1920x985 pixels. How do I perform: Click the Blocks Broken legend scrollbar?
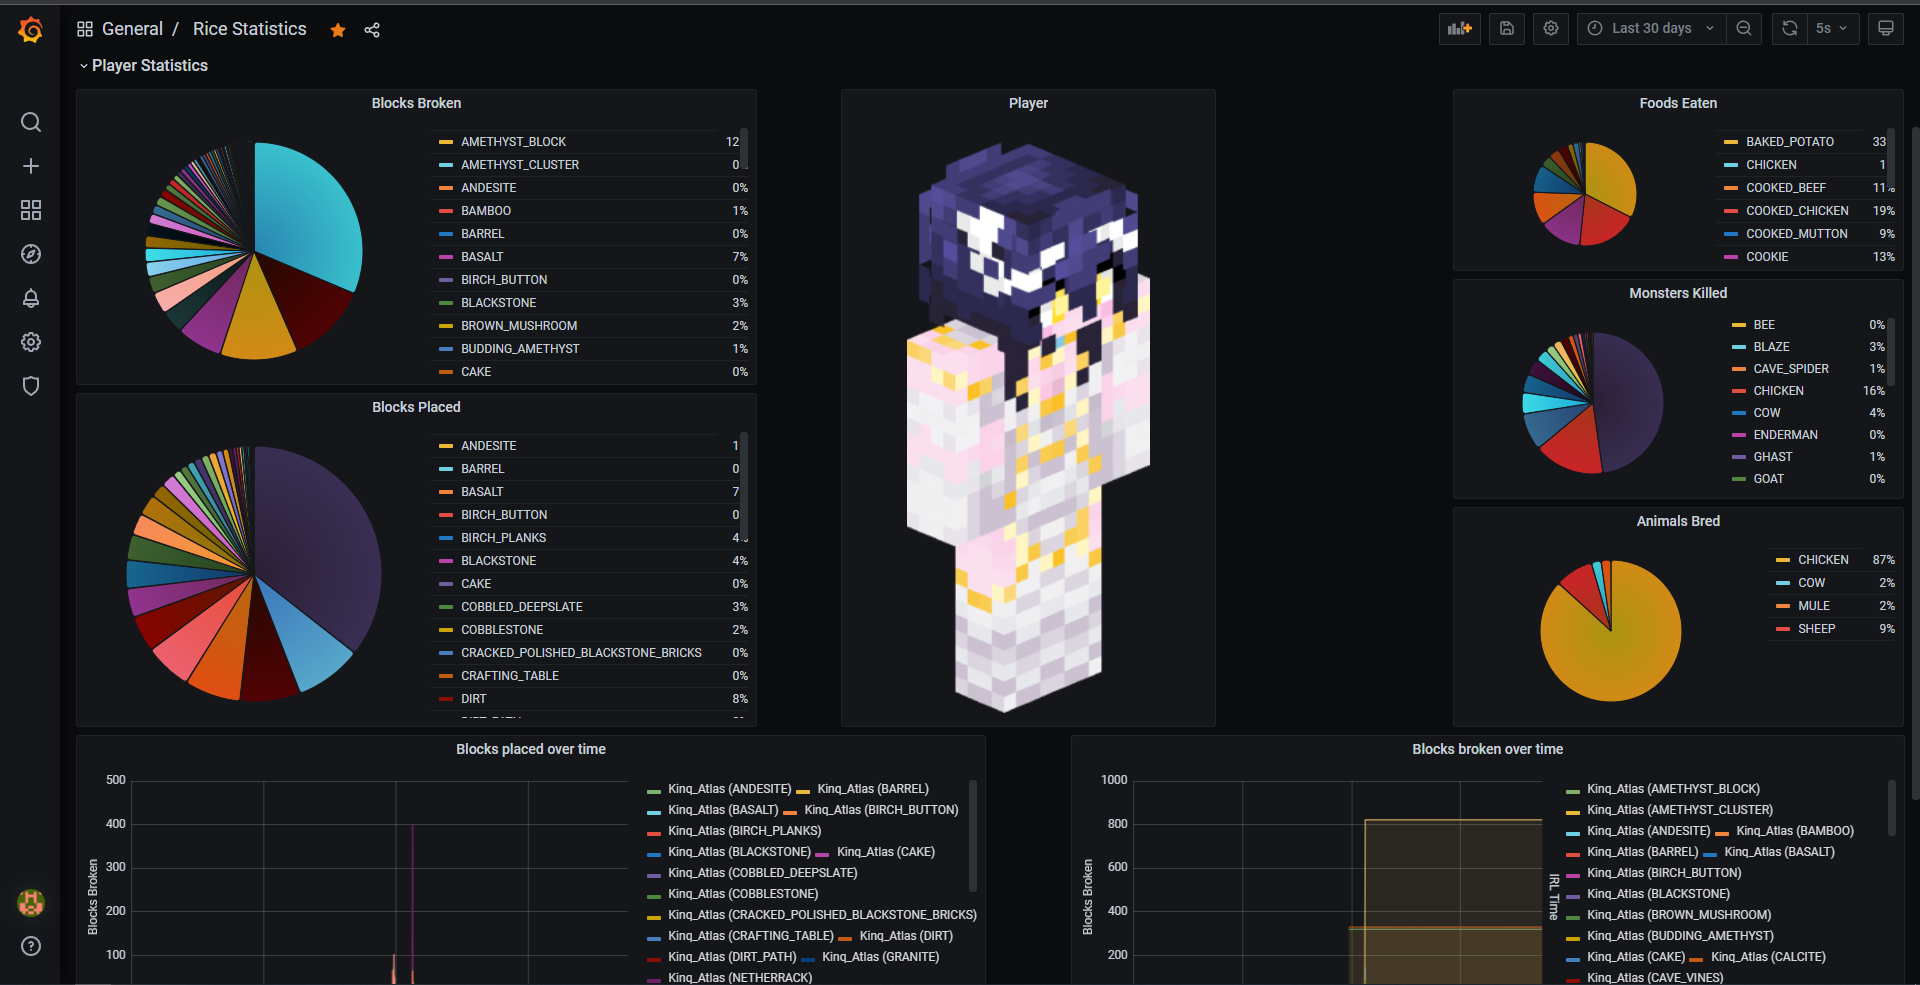pos(744,149)
